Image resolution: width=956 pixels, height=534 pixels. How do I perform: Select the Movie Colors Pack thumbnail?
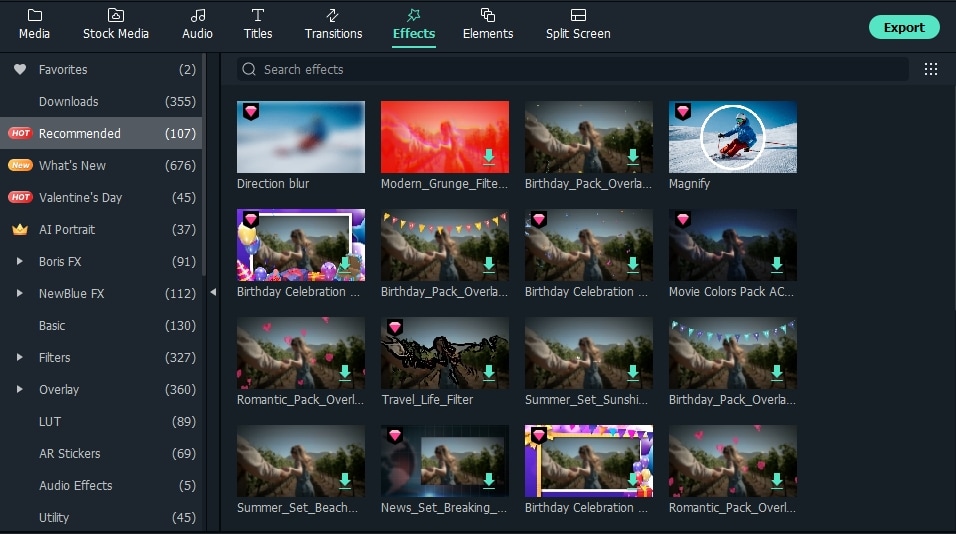click(733, 245)
